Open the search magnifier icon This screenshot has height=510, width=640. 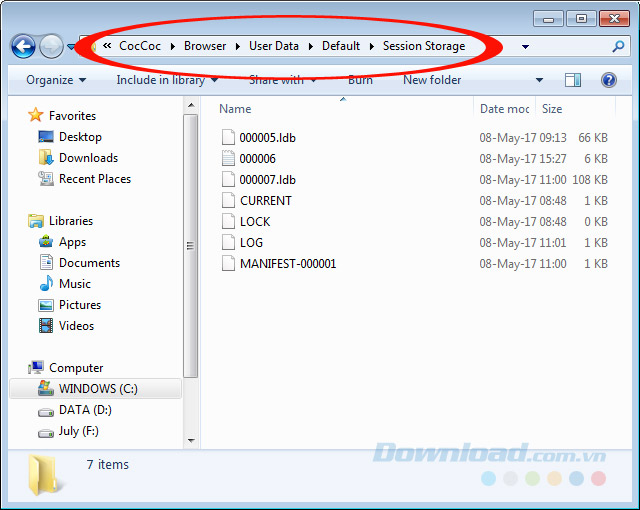(x=618, y=47)
